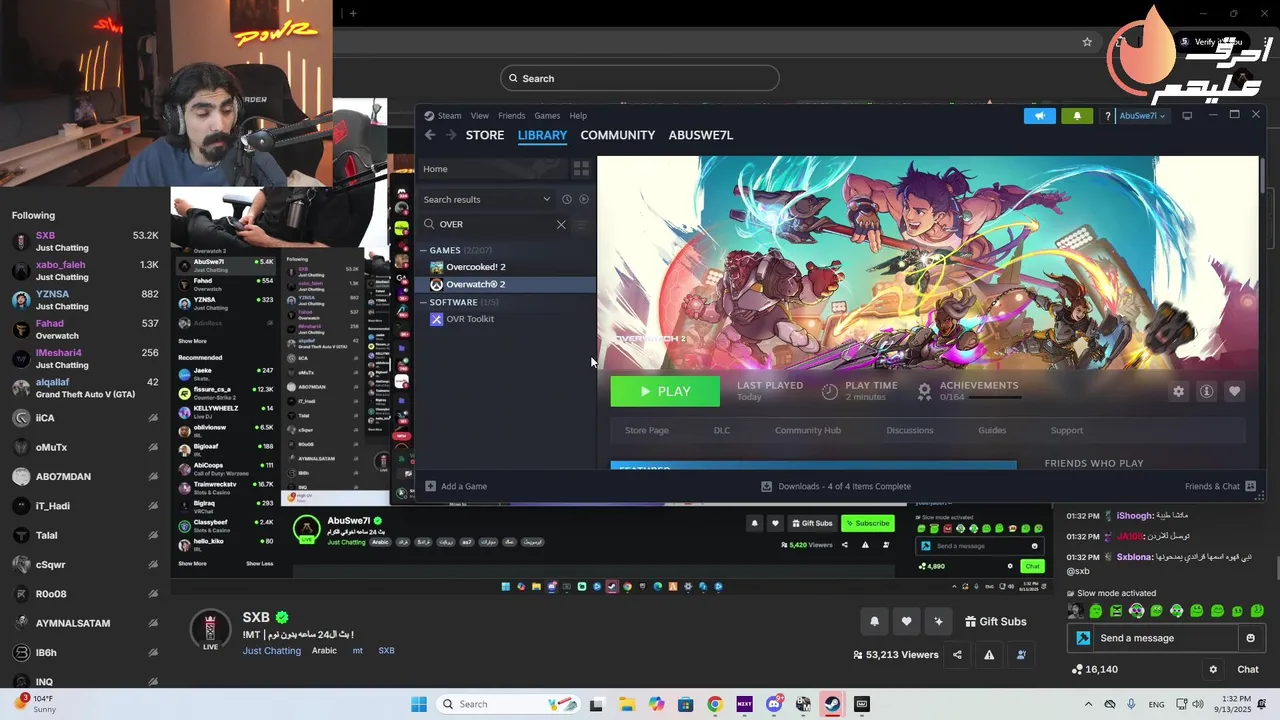
Task: Open Games menu in Steam
Action: (547, 116)
